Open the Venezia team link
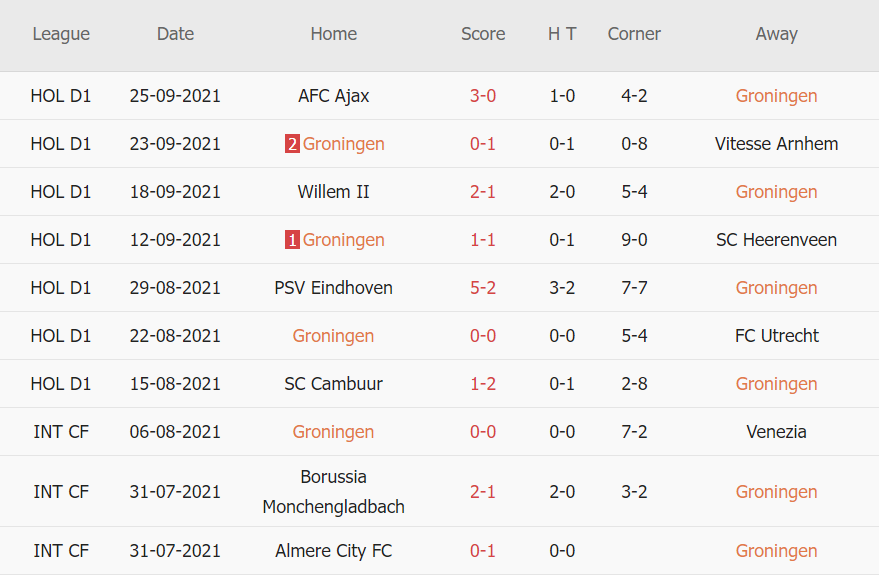 (776, 432)
